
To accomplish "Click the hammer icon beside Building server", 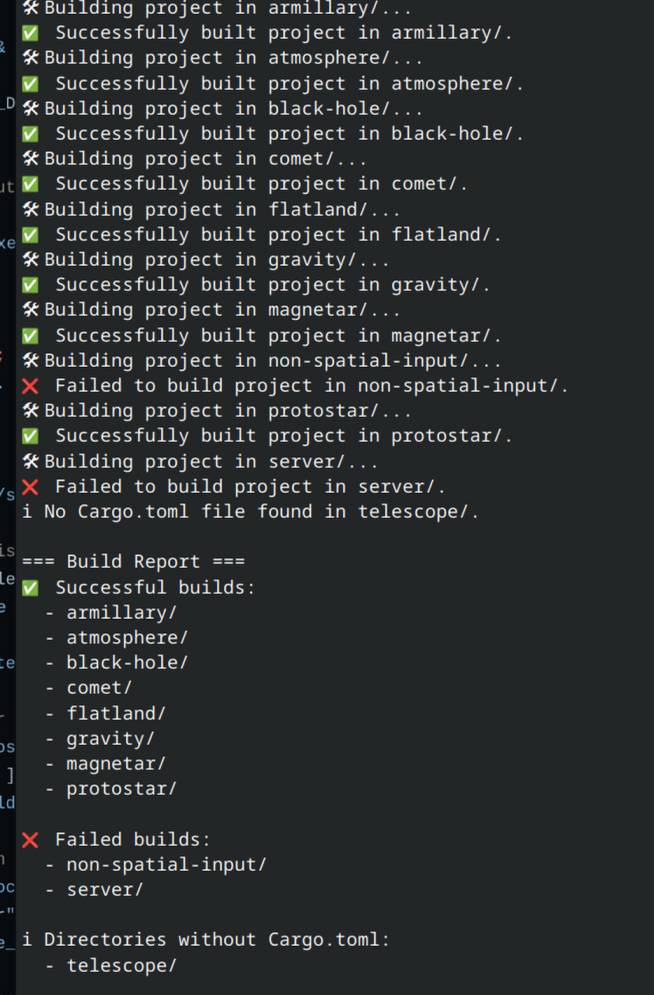I will coord(30,461).
